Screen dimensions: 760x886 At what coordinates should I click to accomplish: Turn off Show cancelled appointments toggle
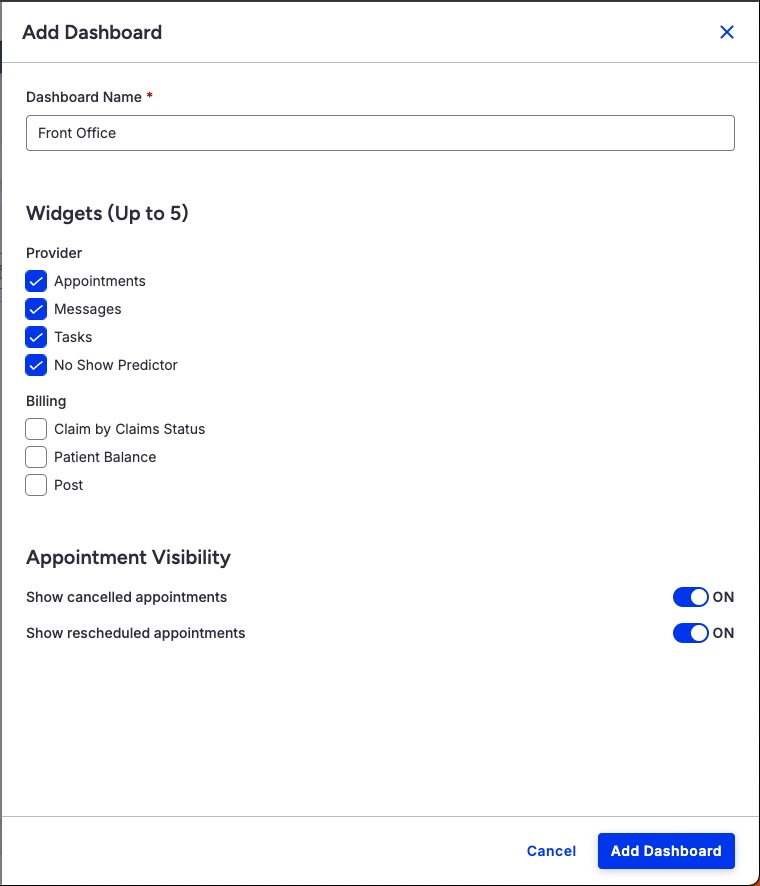point(690,597)
